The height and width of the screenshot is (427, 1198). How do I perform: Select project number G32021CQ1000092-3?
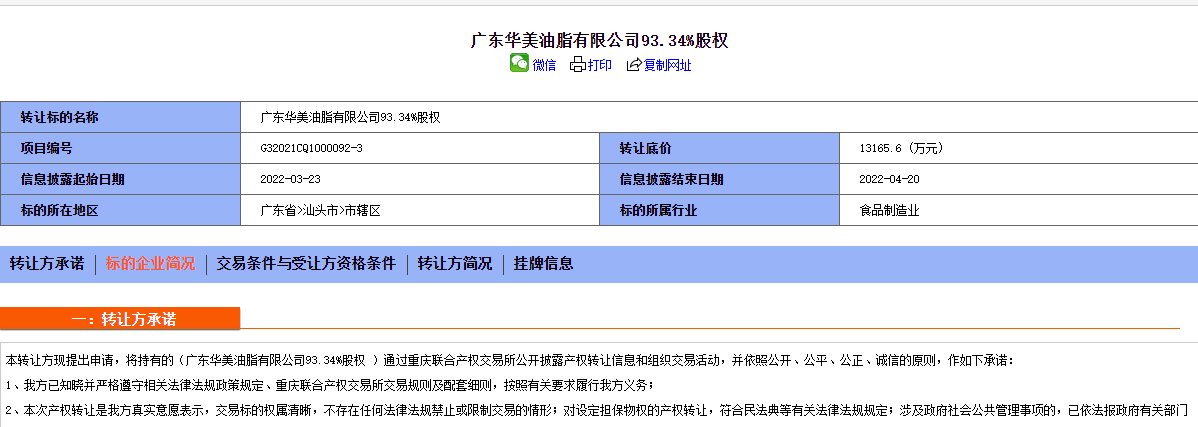312,148
